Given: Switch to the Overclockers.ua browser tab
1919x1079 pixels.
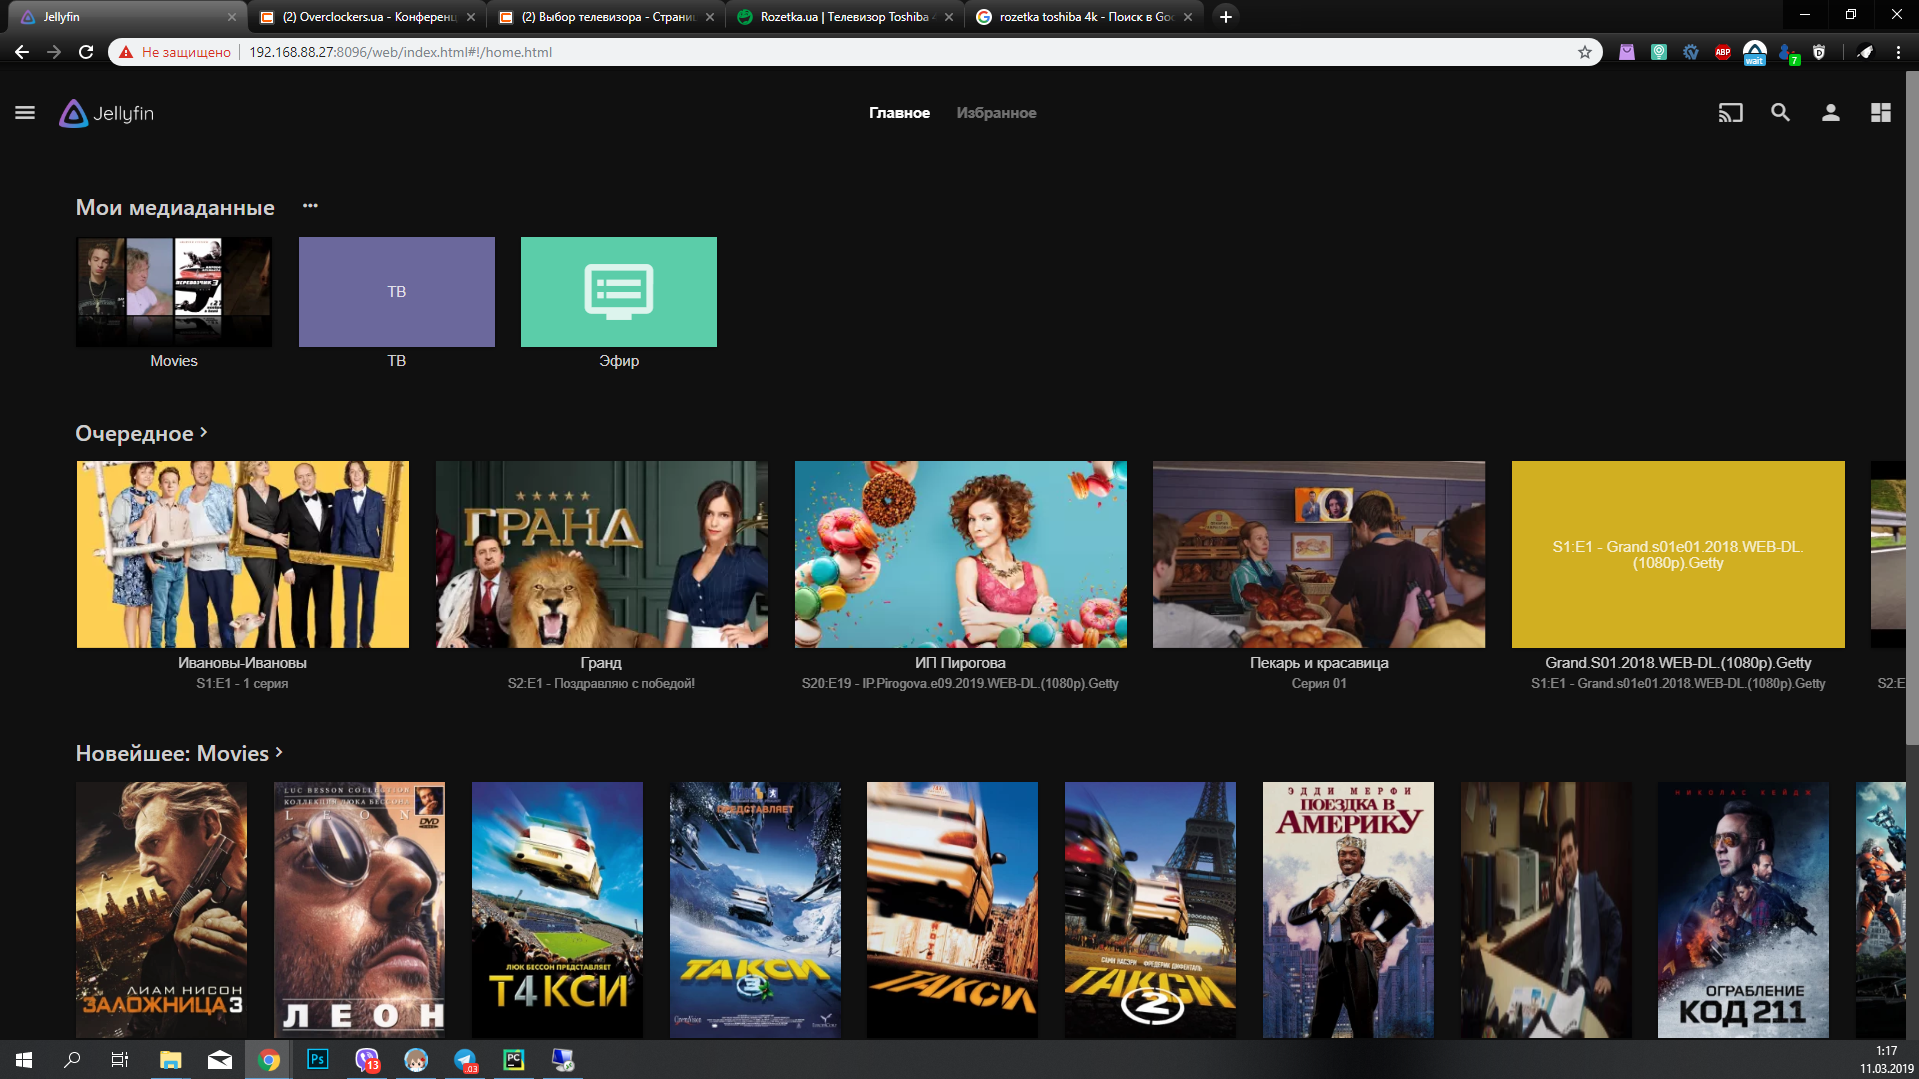Looking at the screenshot, I should [x=367, y=17].
